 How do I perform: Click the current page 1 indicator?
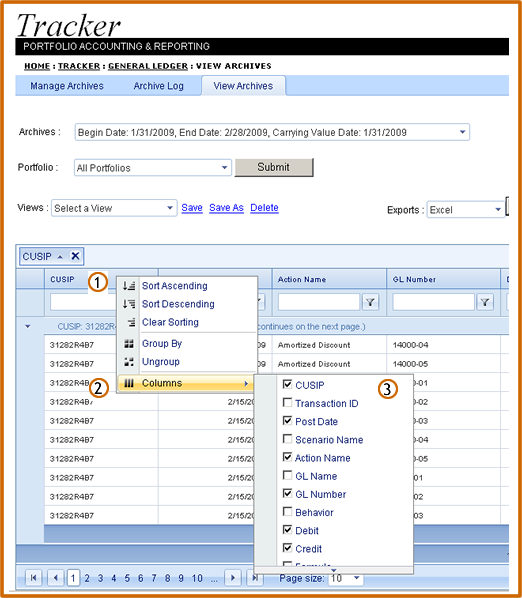73,578
